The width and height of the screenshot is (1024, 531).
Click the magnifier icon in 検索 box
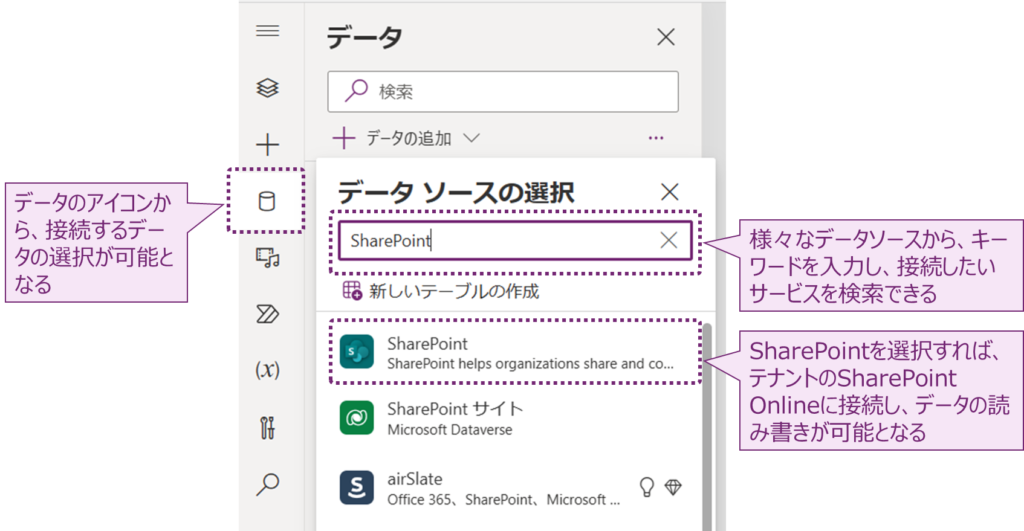click(356, 91)
